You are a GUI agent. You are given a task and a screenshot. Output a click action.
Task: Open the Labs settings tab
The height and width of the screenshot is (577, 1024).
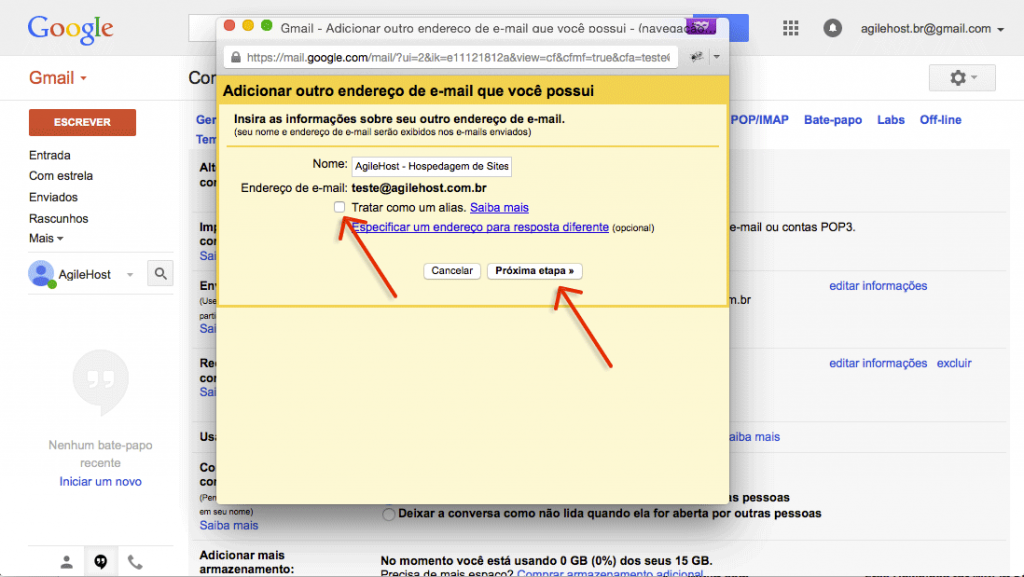tap(891, 120)
